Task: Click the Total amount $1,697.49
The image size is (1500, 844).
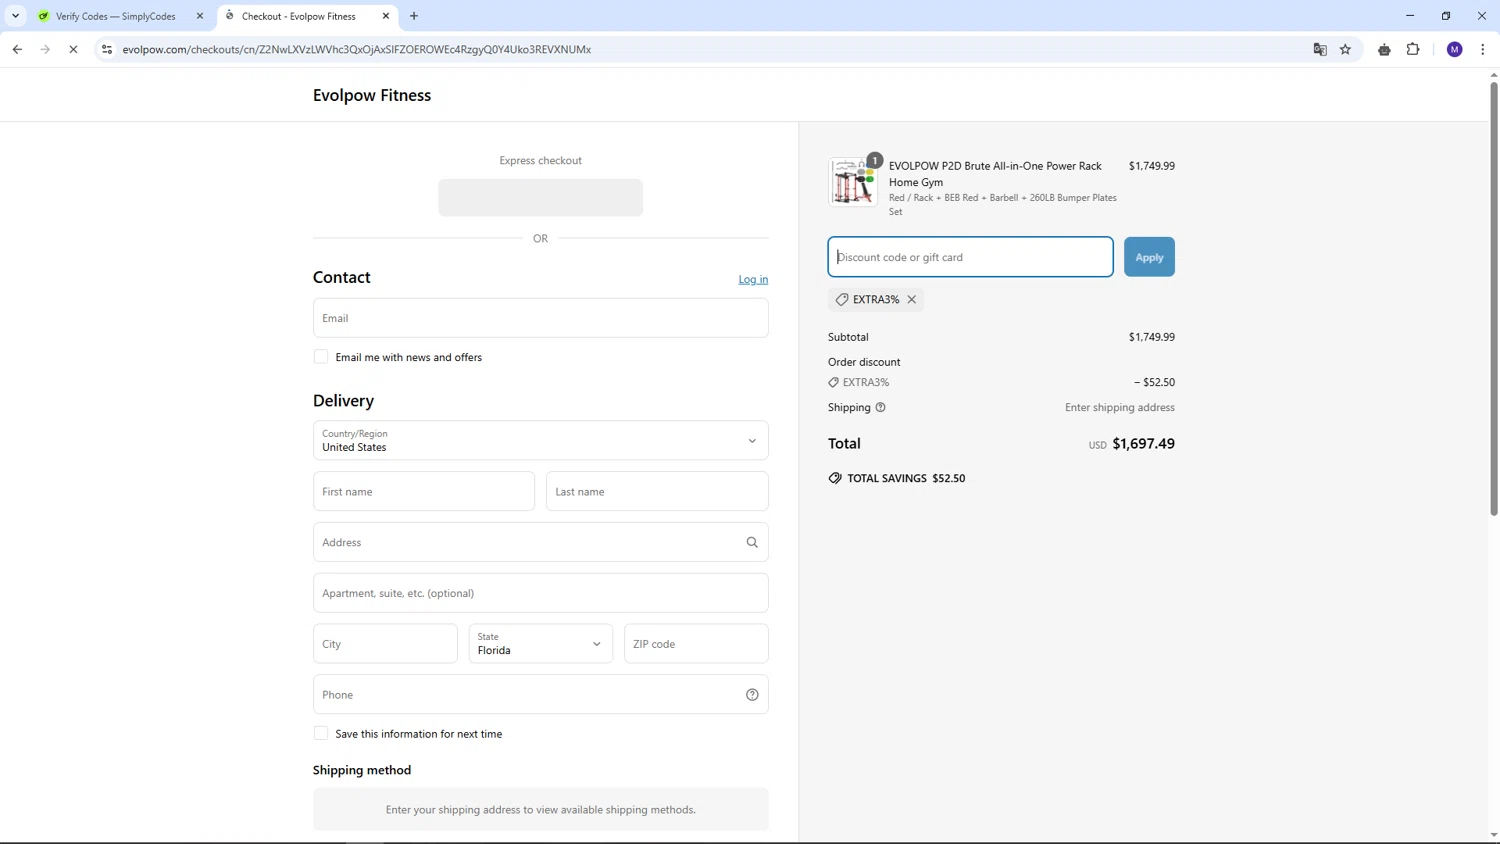Action: pyautogui.click(x=1143, y=443)
